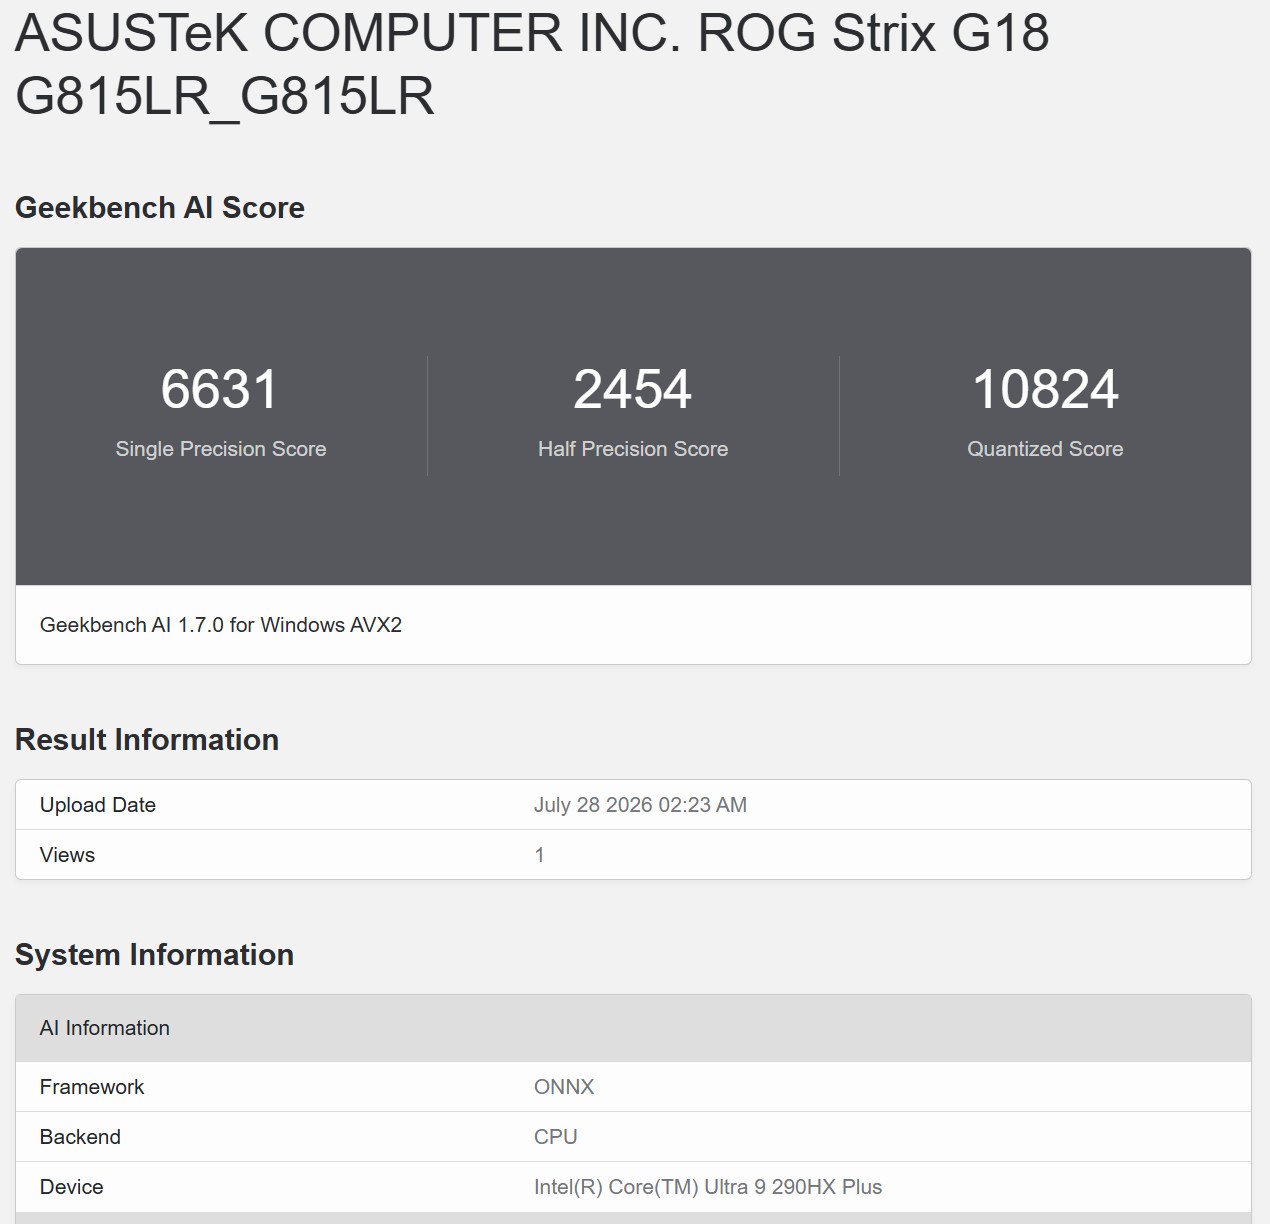Select the ASUSTeK ROG Strix G18 page title
1270x1224 pixels.
pos(532,64)
